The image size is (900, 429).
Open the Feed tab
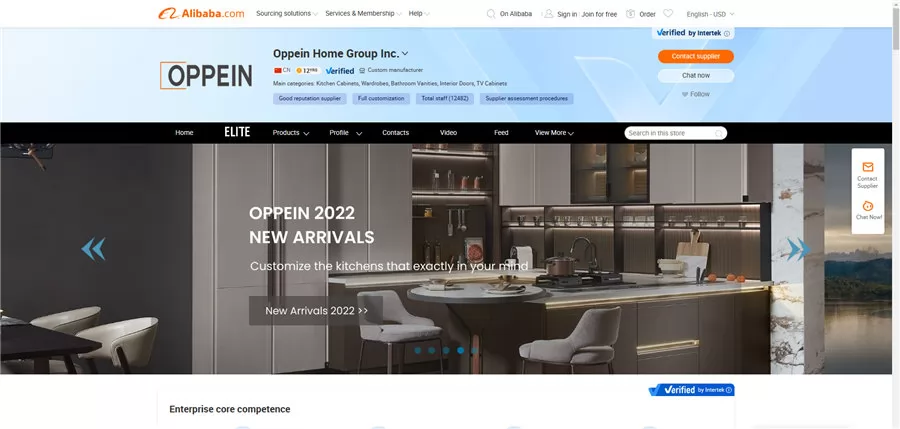coord(501,133)
